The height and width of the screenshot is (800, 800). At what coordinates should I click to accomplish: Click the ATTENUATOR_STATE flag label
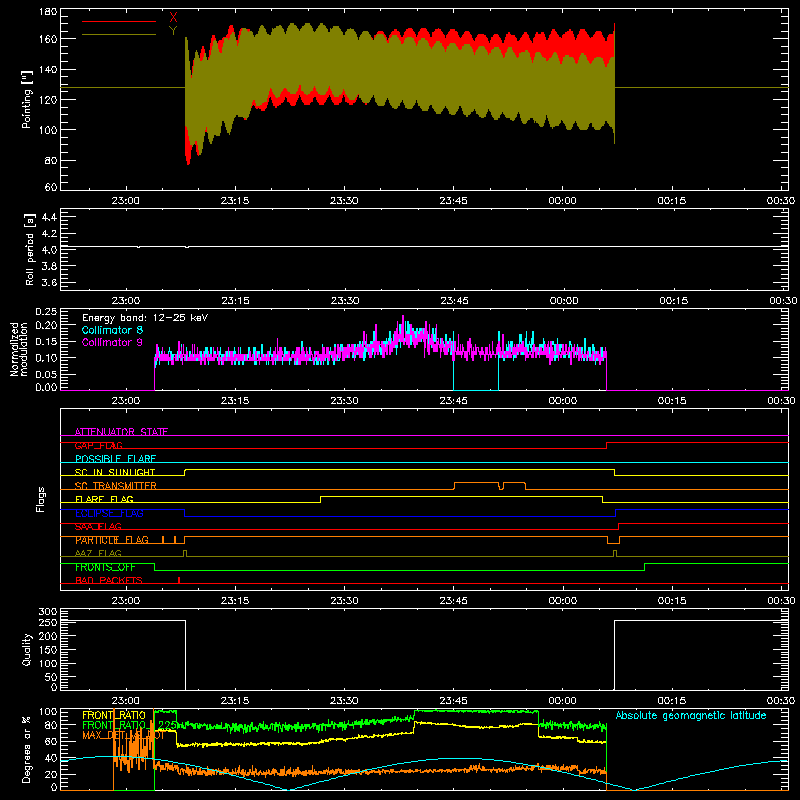(x=121, y=432)
